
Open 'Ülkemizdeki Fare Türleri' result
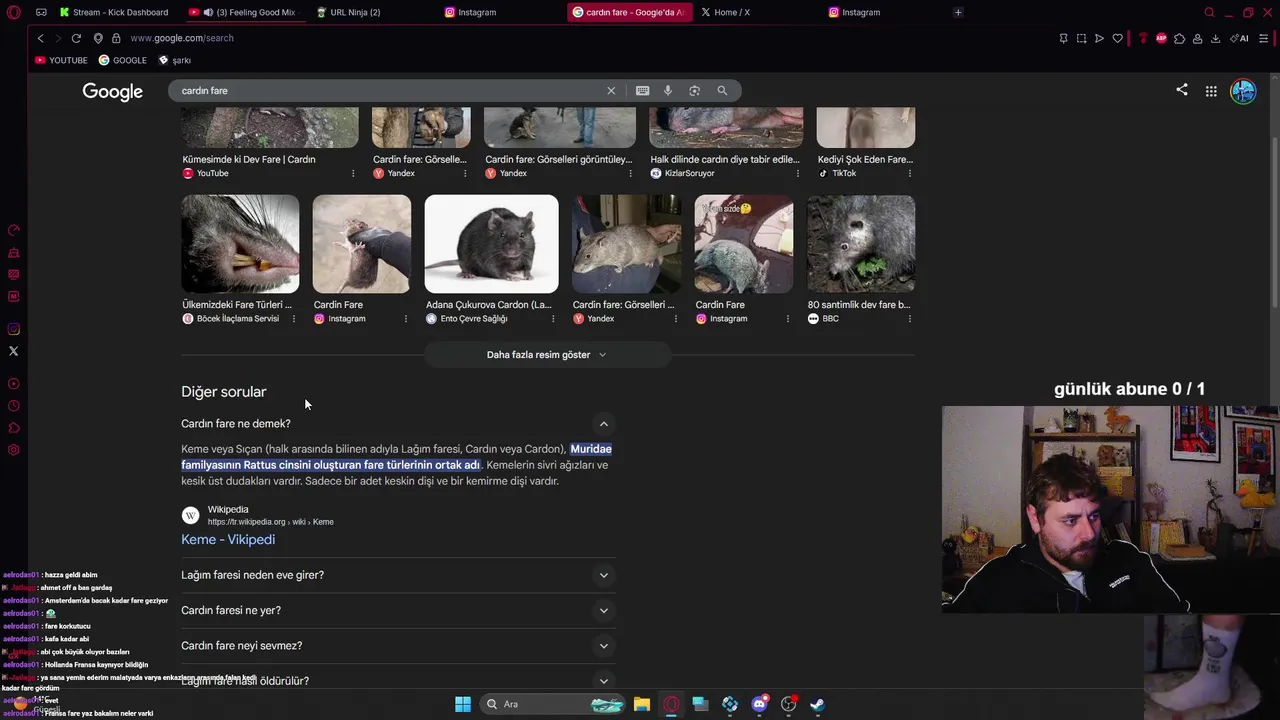click(237, 305)
